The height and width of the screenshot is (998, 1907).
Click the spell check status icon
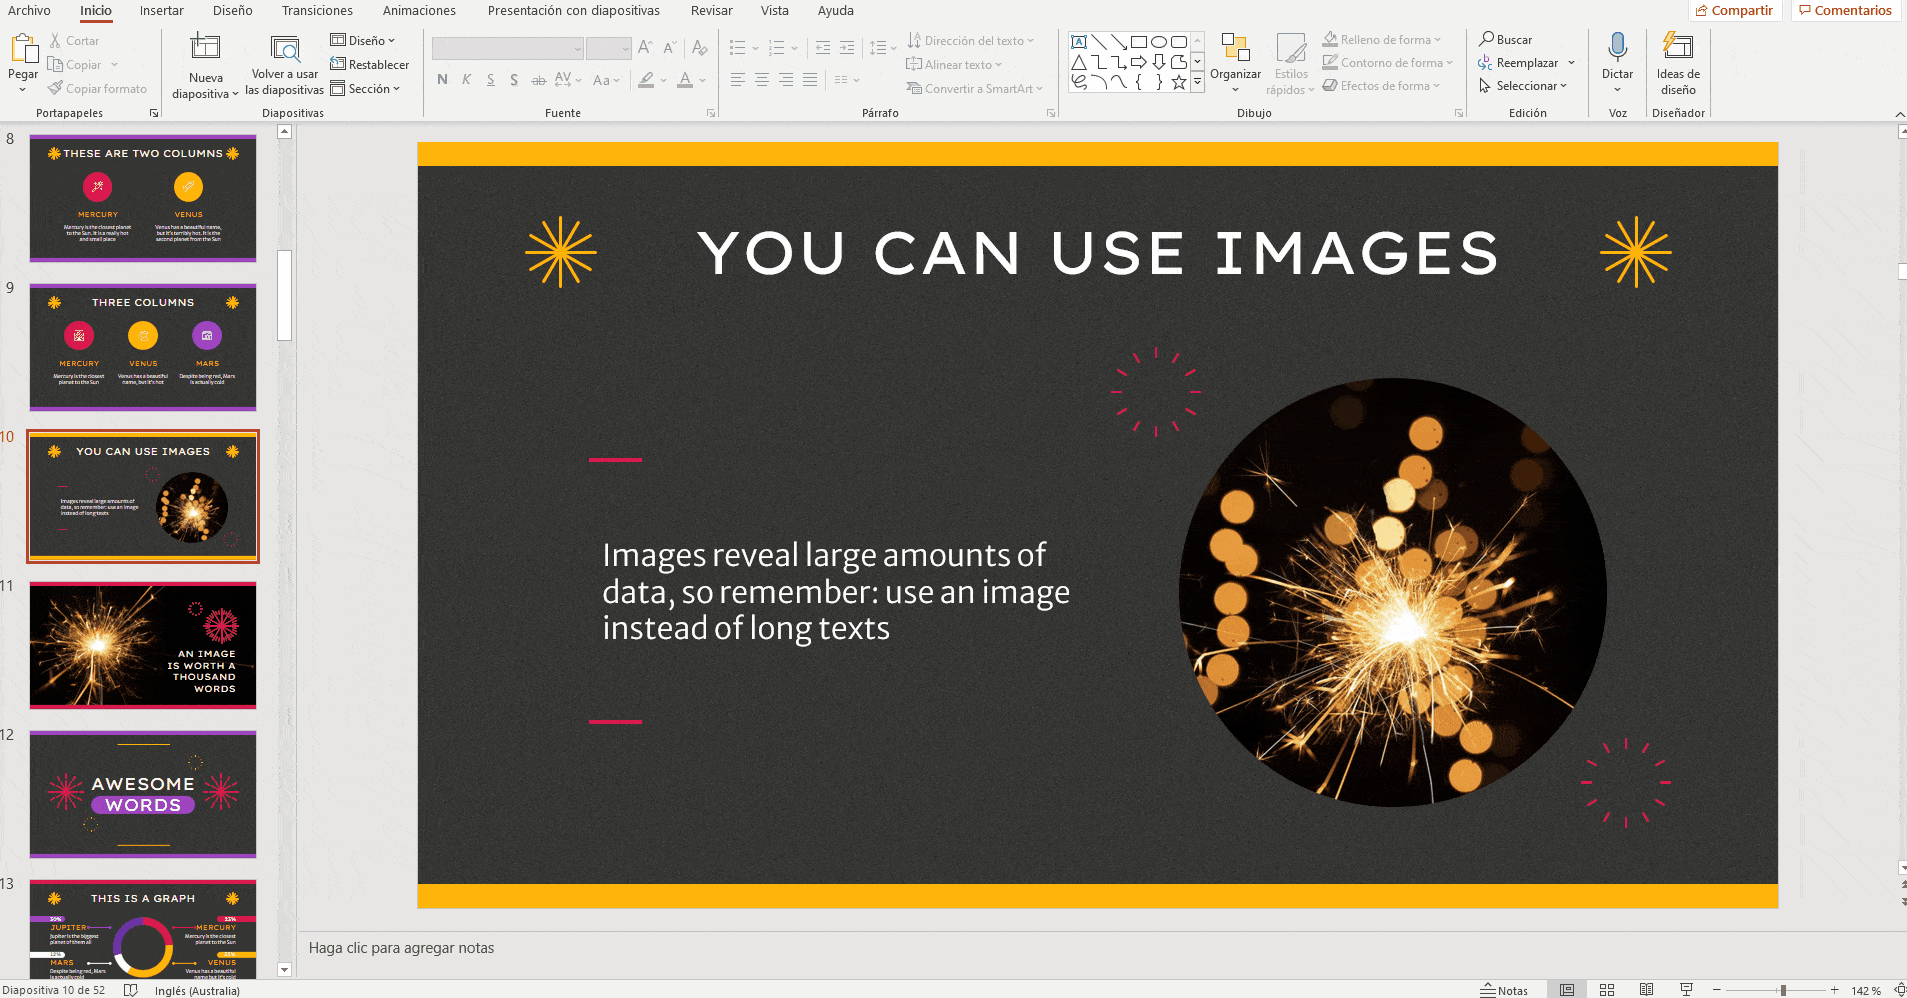tap(130, 990)
